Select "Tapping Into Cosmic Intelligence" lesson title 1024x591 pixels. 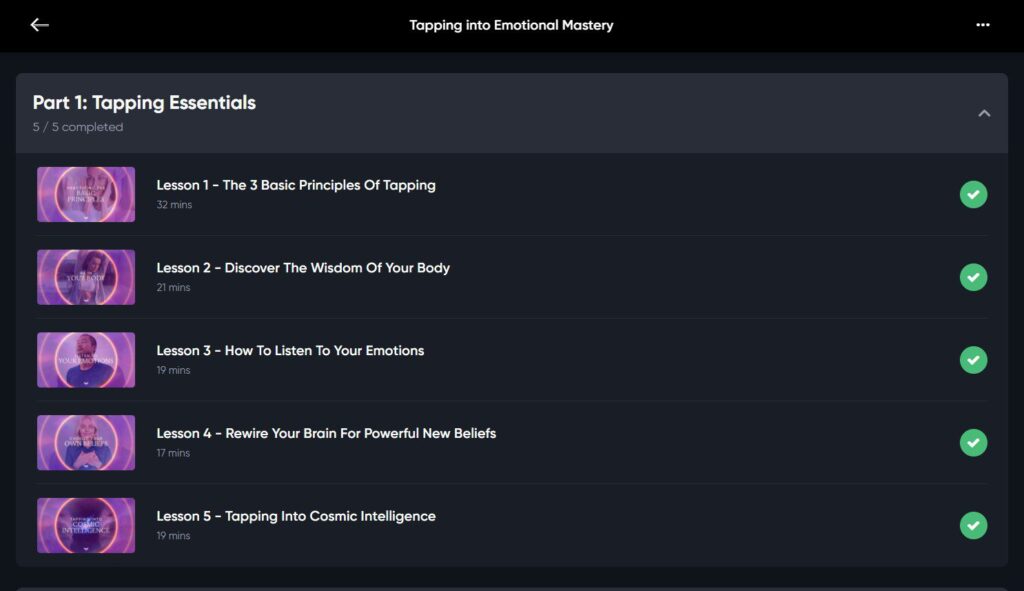click(296, 517)
